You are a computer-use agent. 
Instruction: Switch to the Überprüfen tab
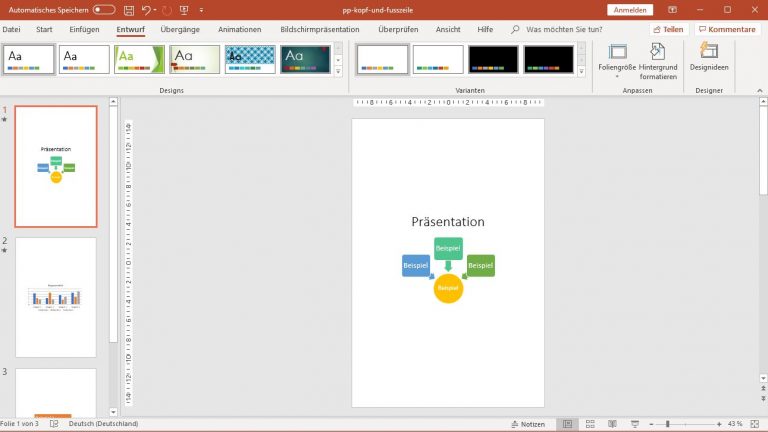tap(398, 29)
